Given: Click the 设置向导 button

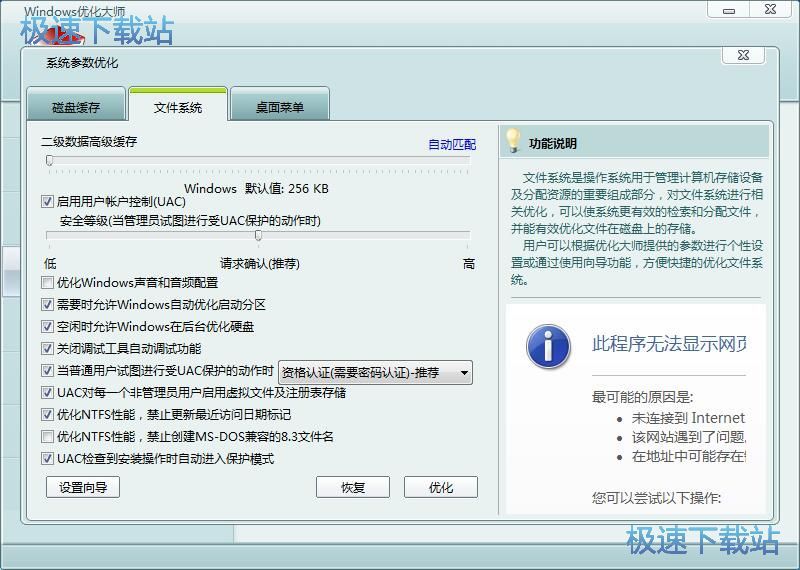Looking at the screenshot, I should pyautogui.click(x=83, y=487).
